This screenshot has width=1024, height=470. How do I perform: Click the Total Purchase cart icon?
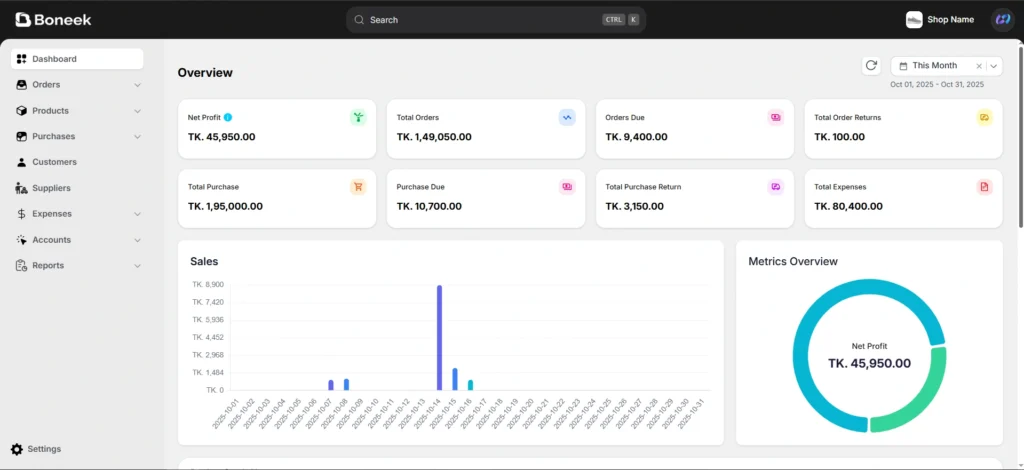click(x=358, y=187)
